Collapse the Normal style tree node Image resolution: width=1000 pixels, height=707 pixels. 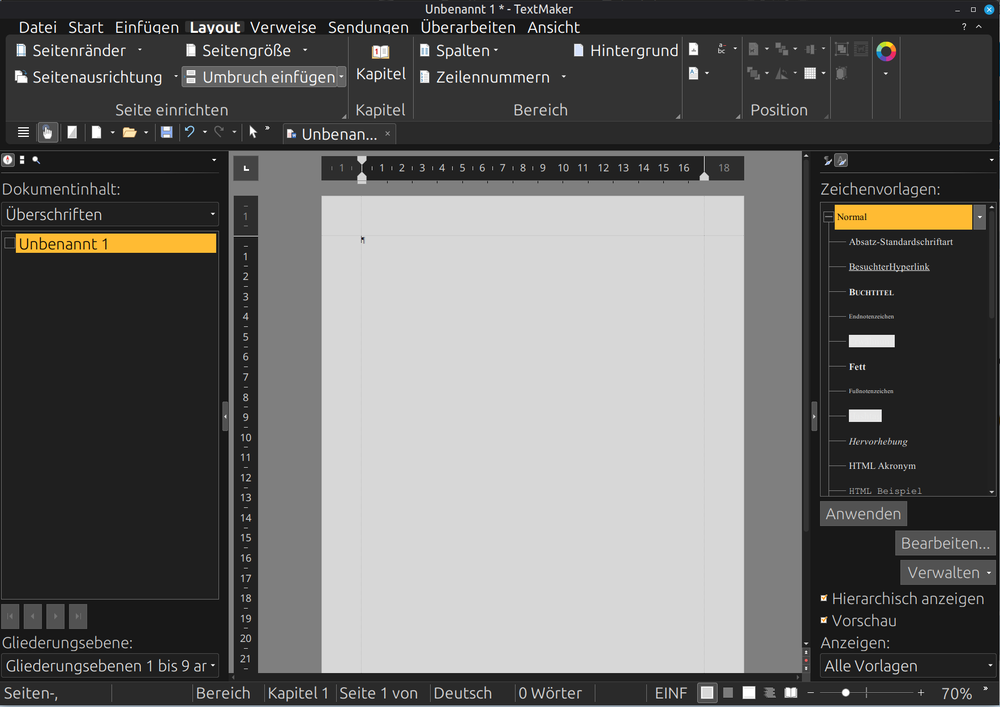(828, 217)
